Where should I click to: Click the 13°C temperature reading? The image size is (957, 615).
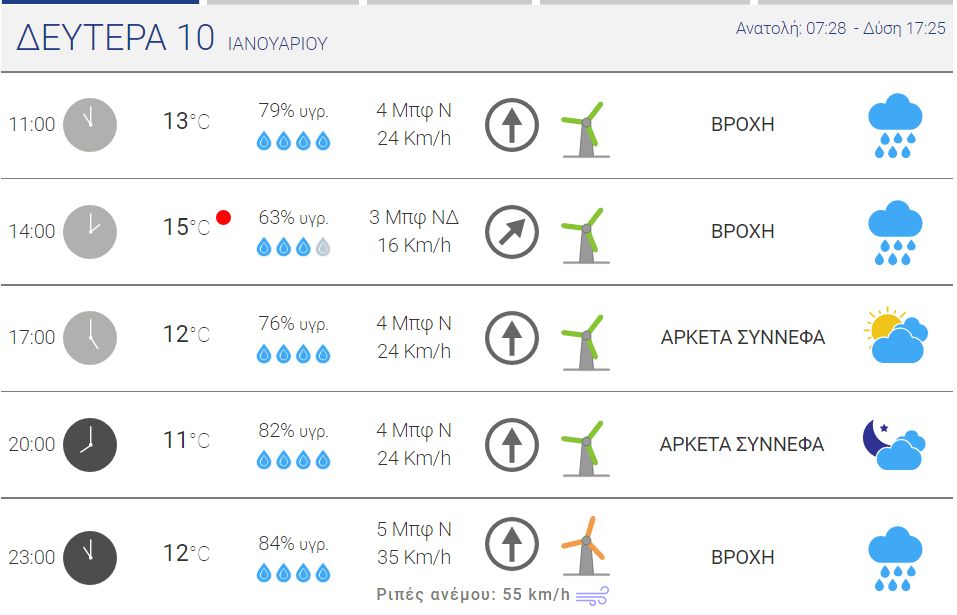(186, 121)
